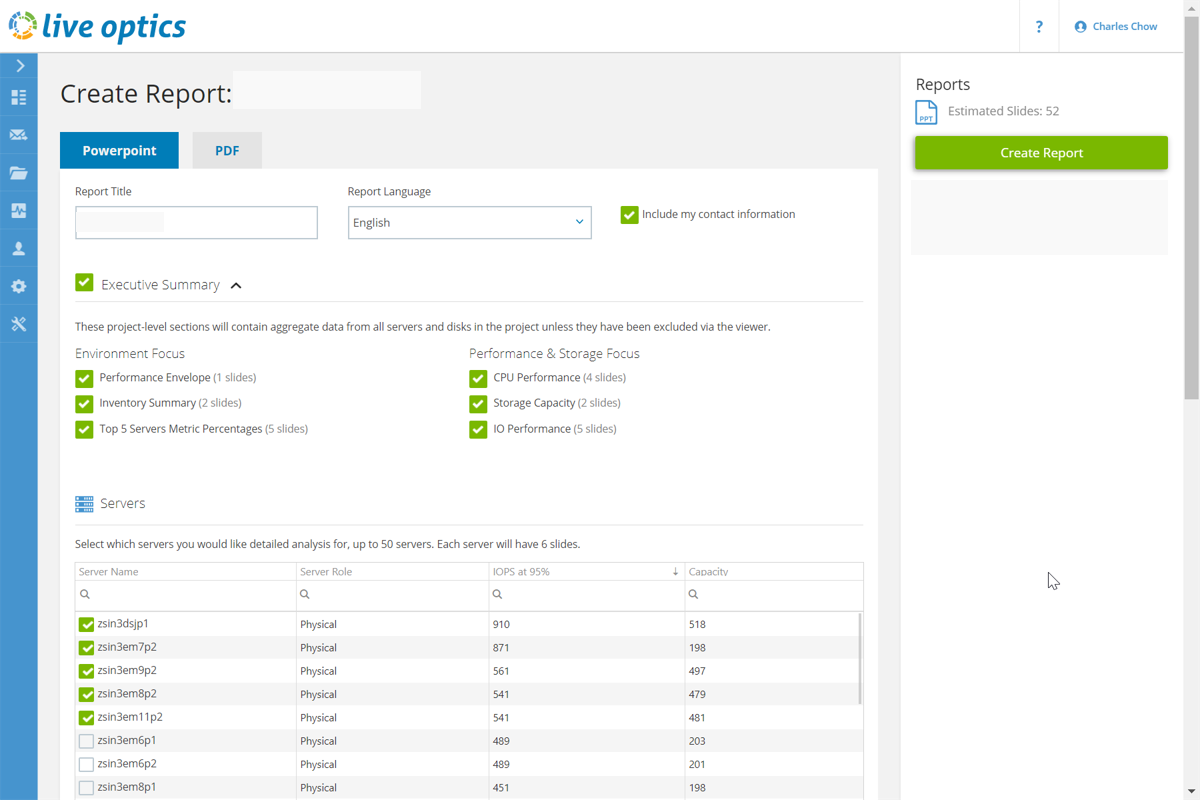Click IOPS value 910 cell
This screenshot has width=1200, height=800.
pyautogui.click(x=587, y=624)
